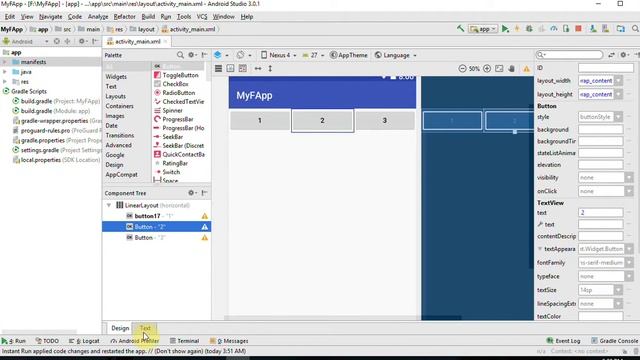
Task: Open the Logcat tool window
Action: (84, 341)
